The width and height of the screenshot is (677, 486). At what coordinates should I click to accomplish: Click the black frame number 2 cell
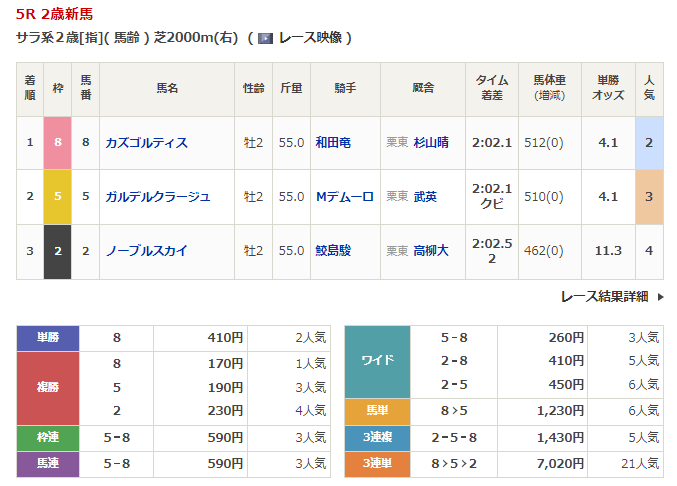click(58, 251)
